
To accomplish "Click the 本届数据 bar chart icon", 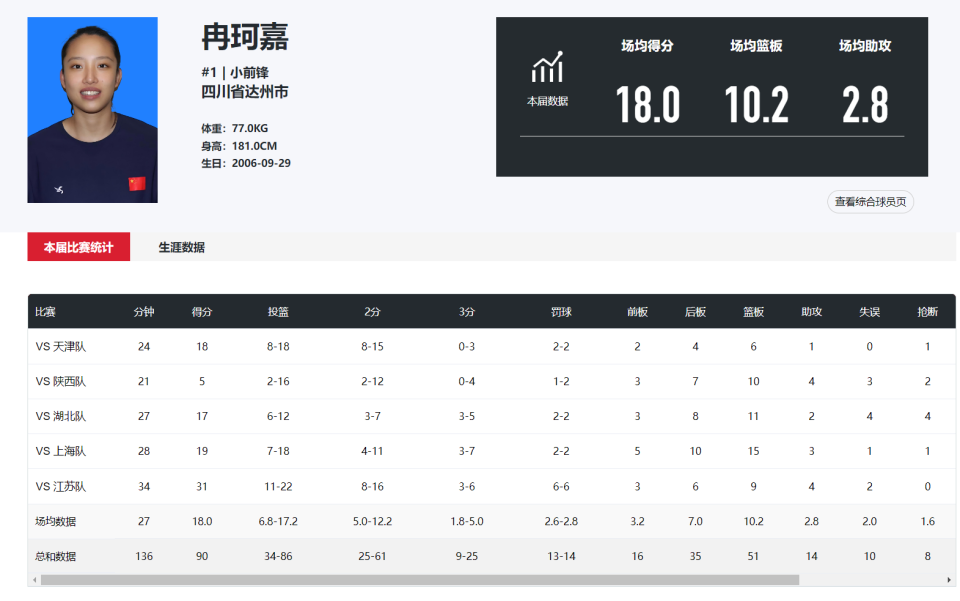I will (x=546, y=68).
